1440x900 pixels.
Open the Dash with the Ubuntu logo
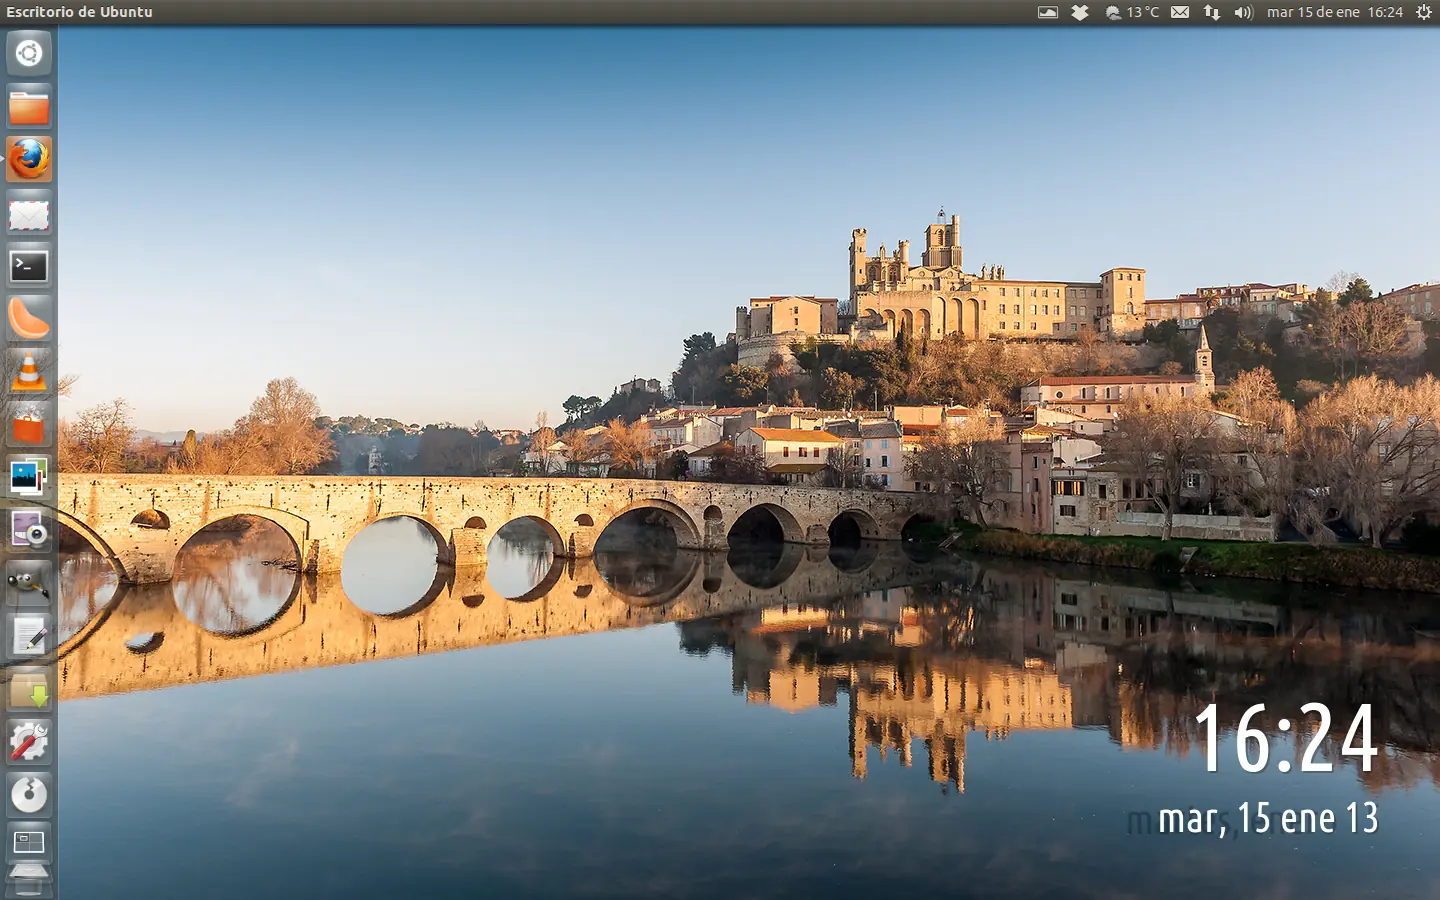tap(29, 54)
